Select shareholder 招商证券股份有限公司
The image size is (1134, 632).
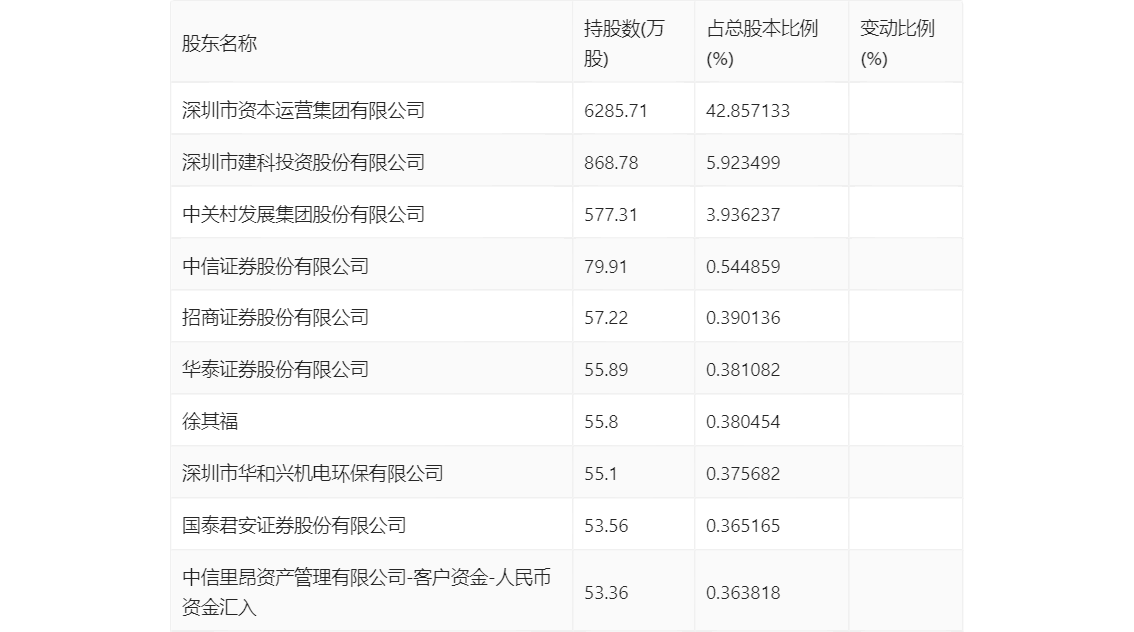click(276, 317)
